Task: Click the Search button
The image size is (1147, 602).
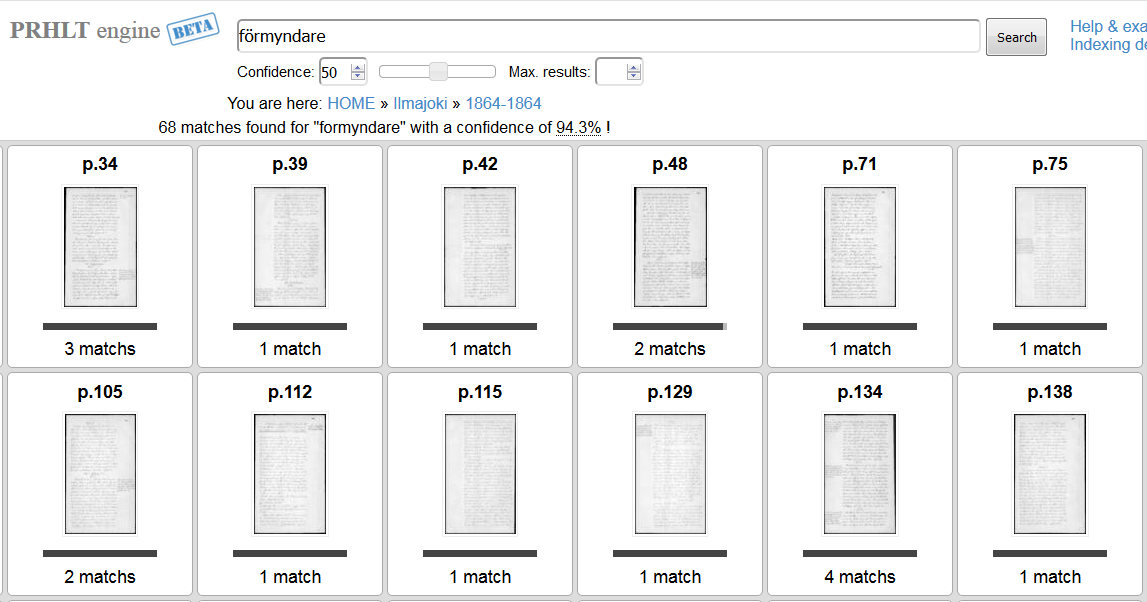Action: (x=1015, y=36)
